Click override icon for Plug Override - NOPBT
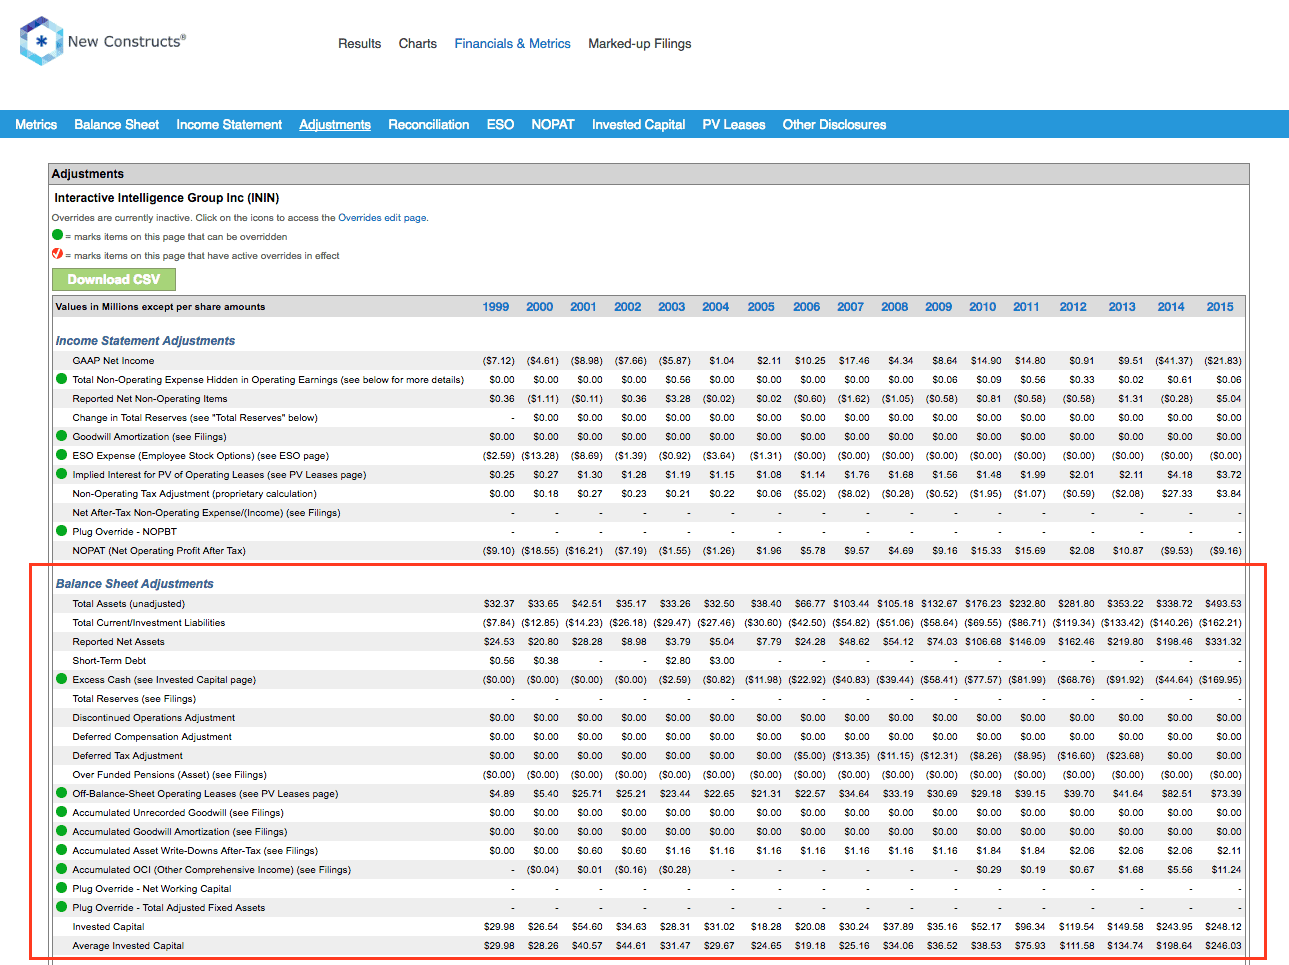 tap(61, 531)
